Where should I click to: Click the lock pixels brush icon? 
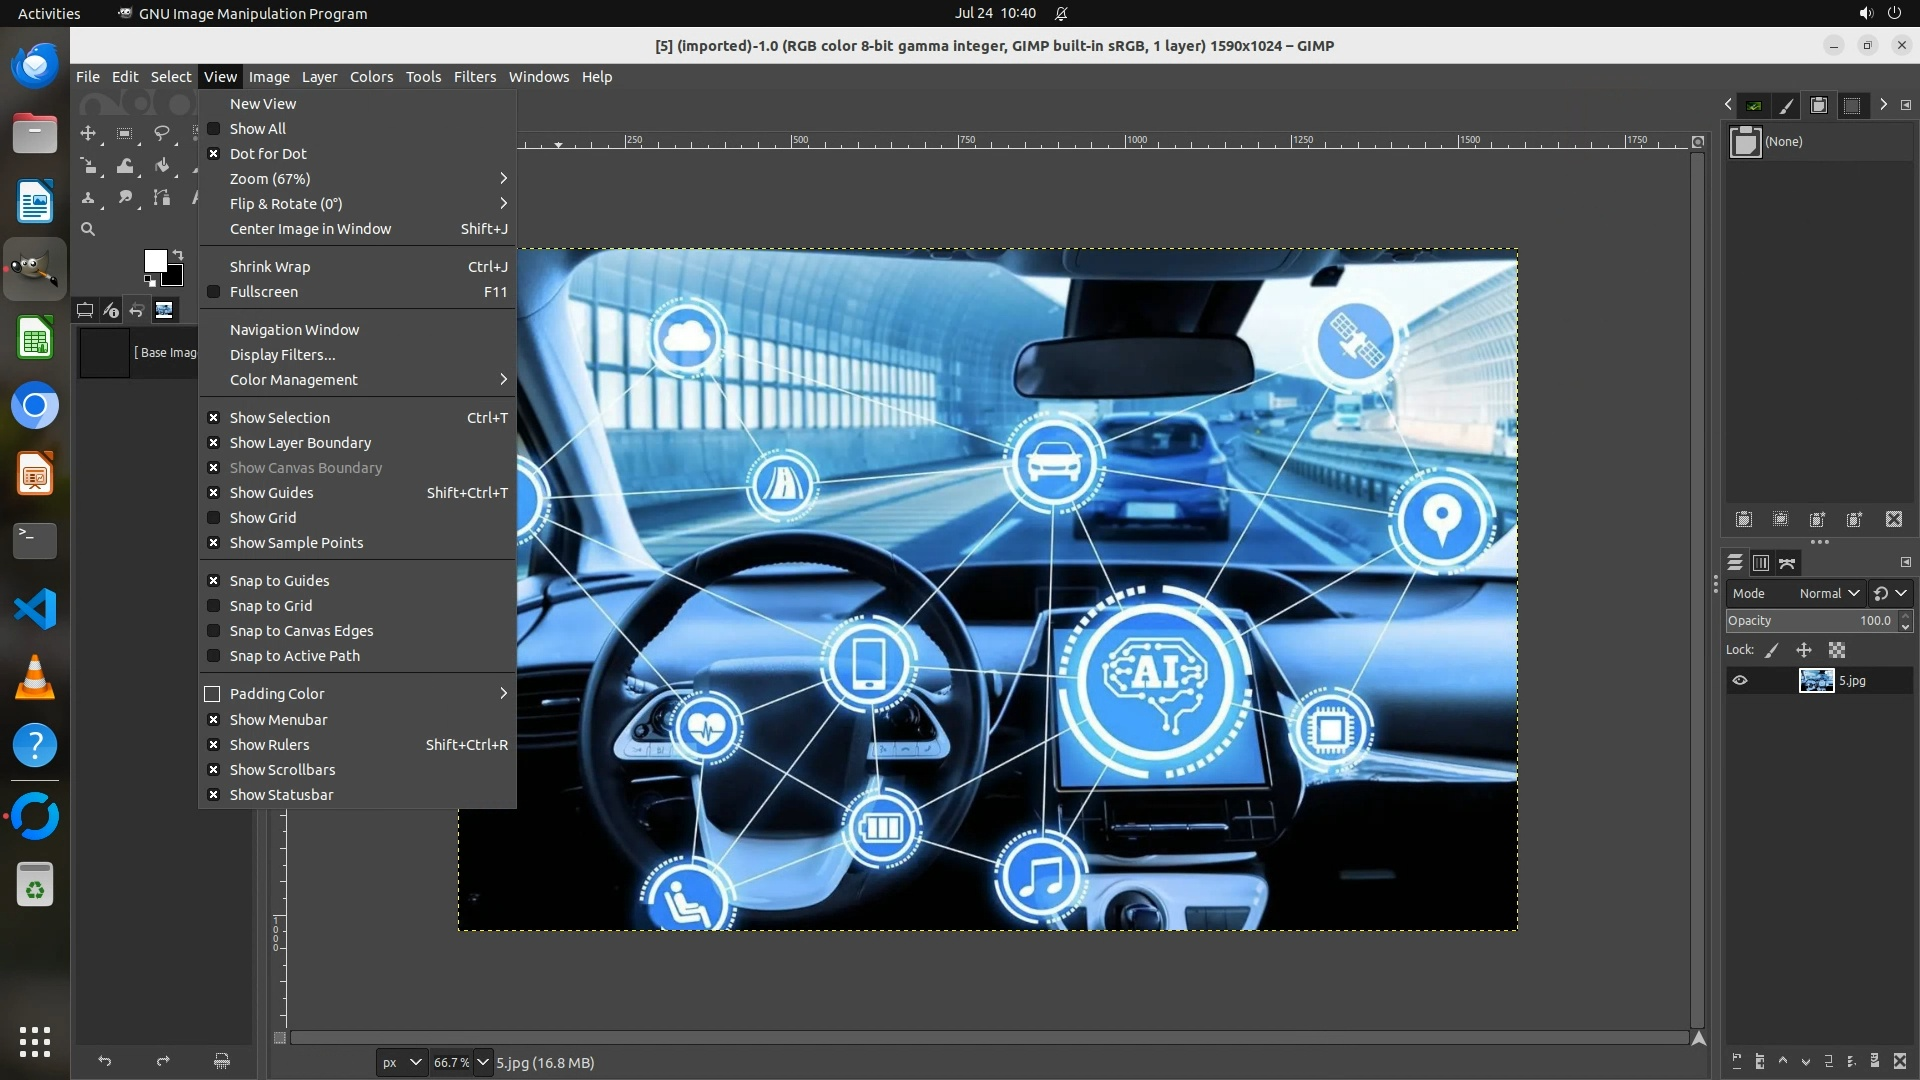(1771, 650)
